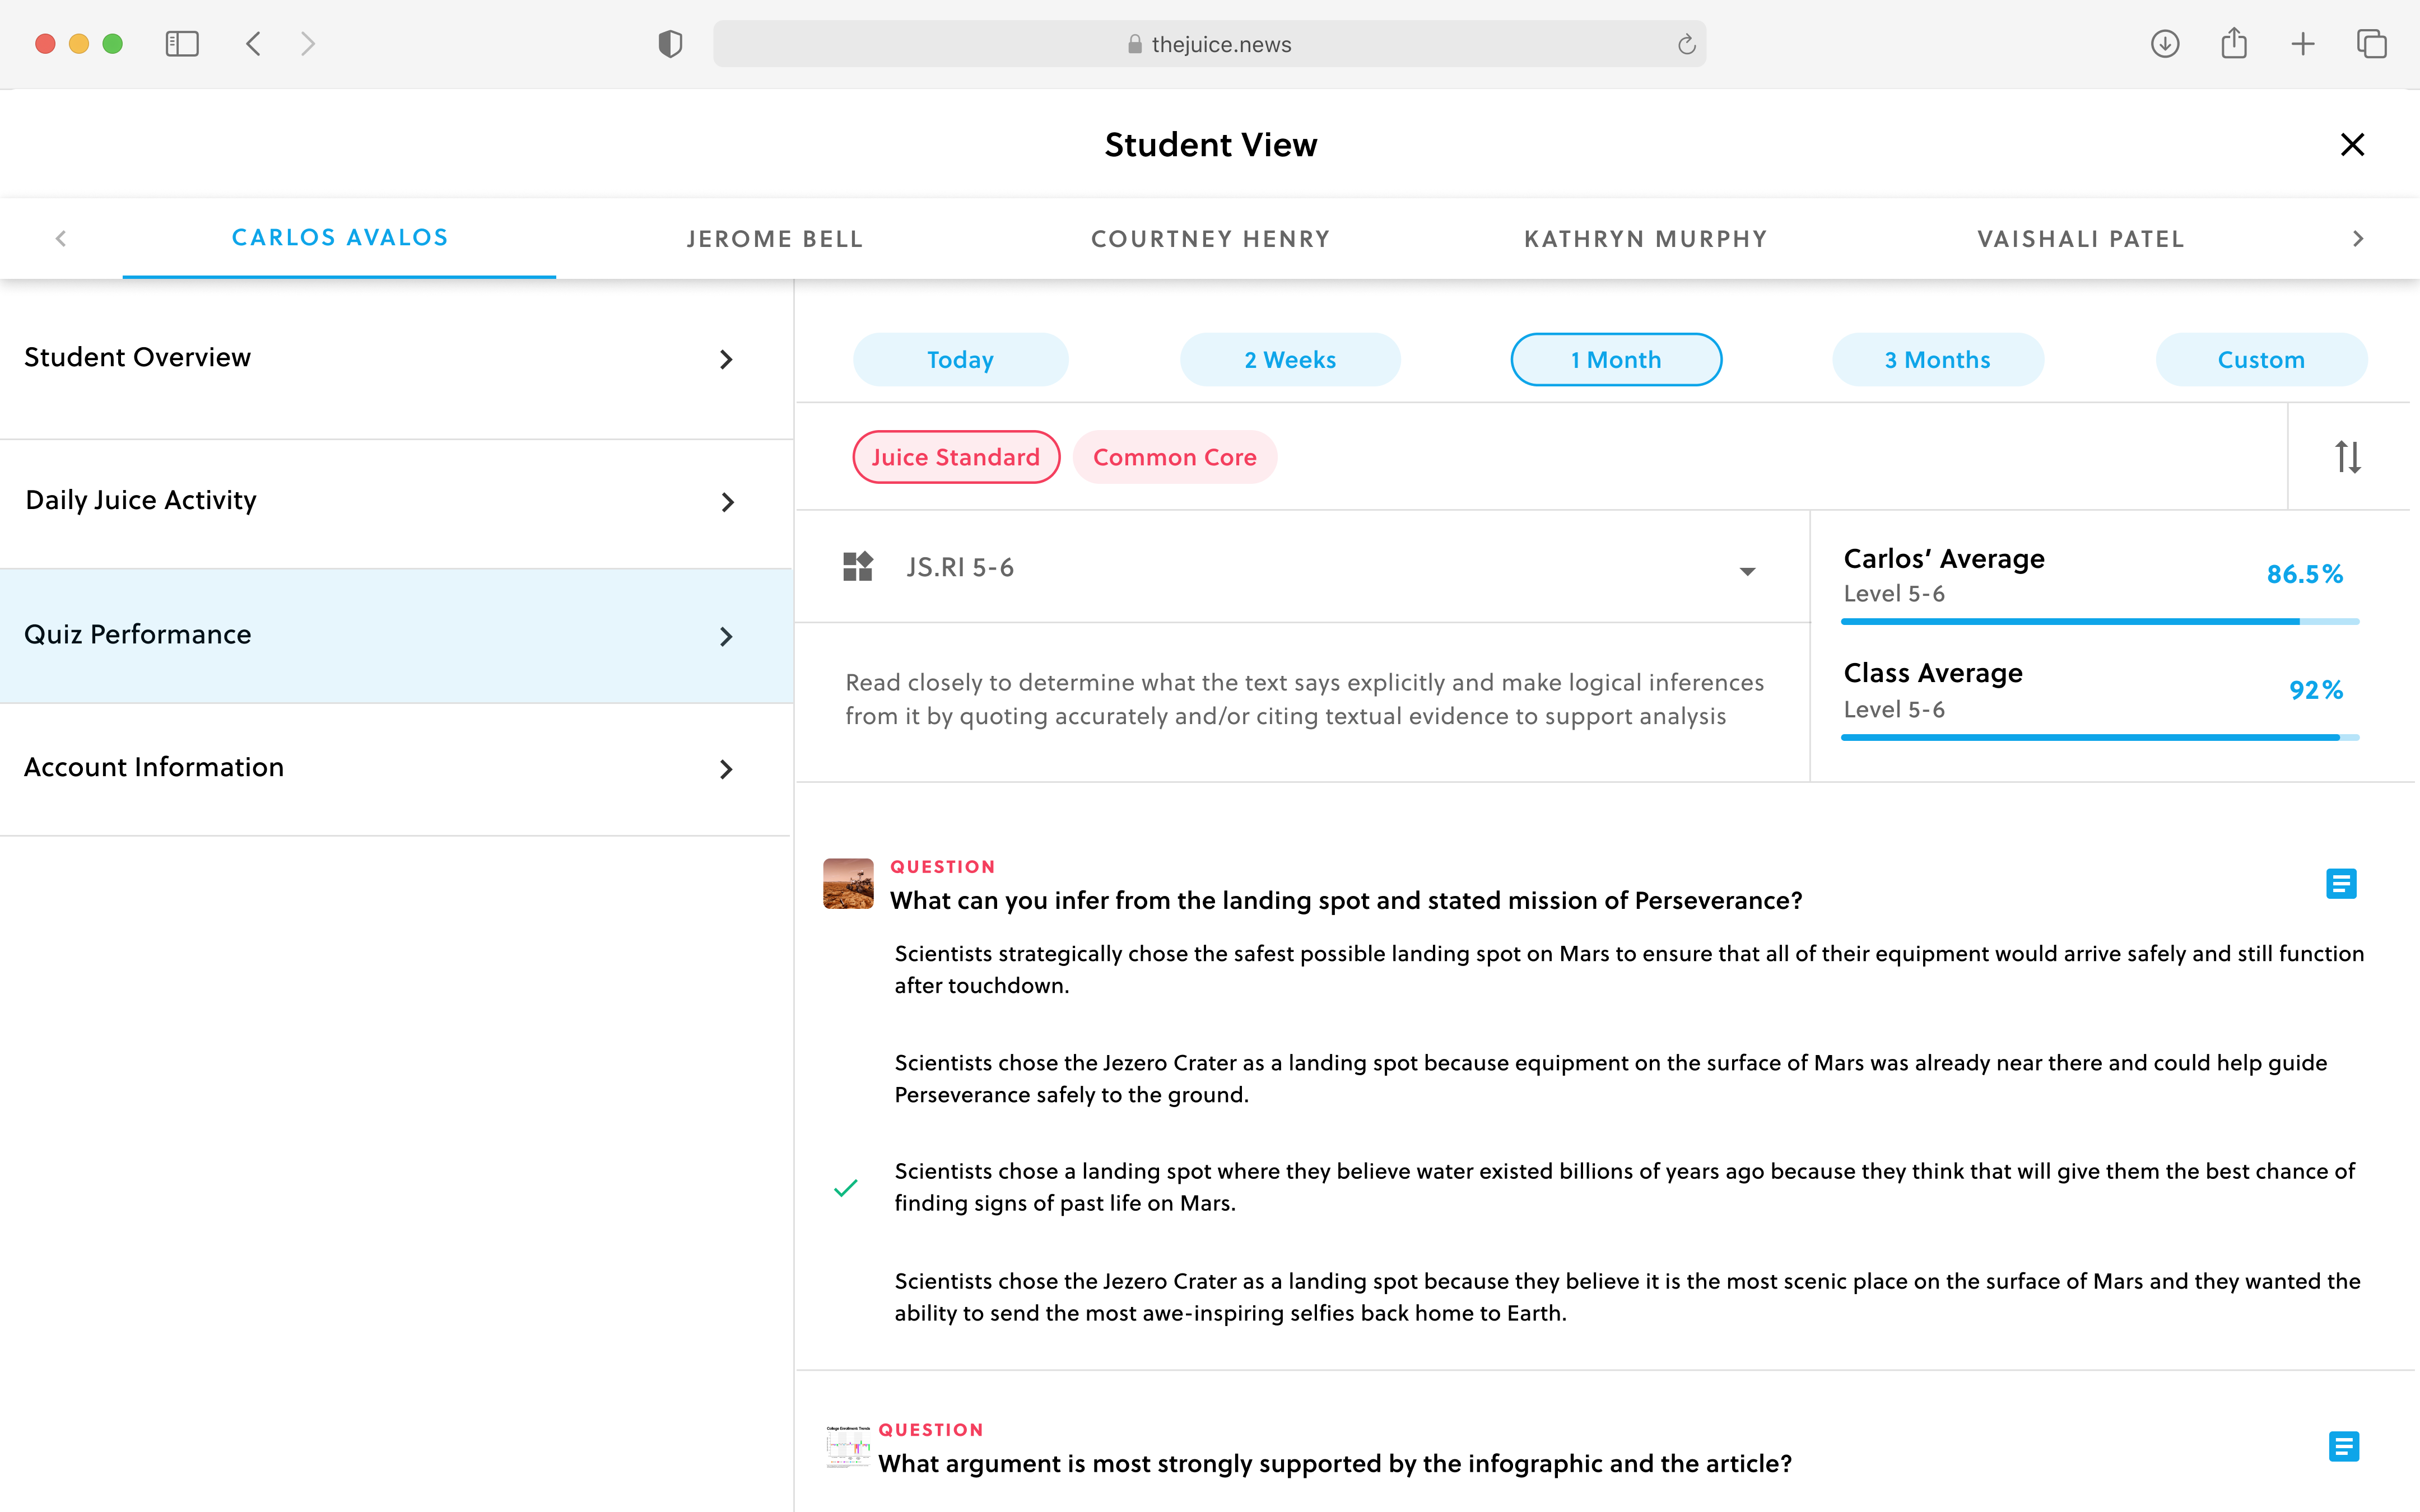Reload the page with the refresh icon
Screen dimensions: 2420x1512
[x=1686, y=44]
